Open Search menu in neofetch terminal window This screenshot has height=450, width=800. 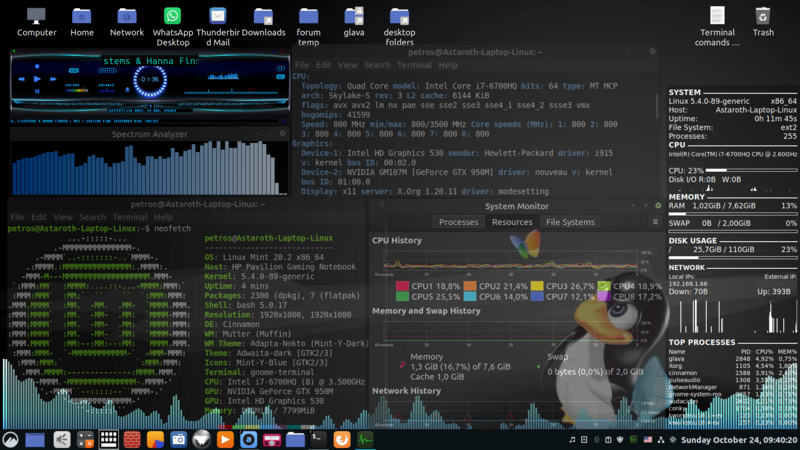click(x=92, y=217)
